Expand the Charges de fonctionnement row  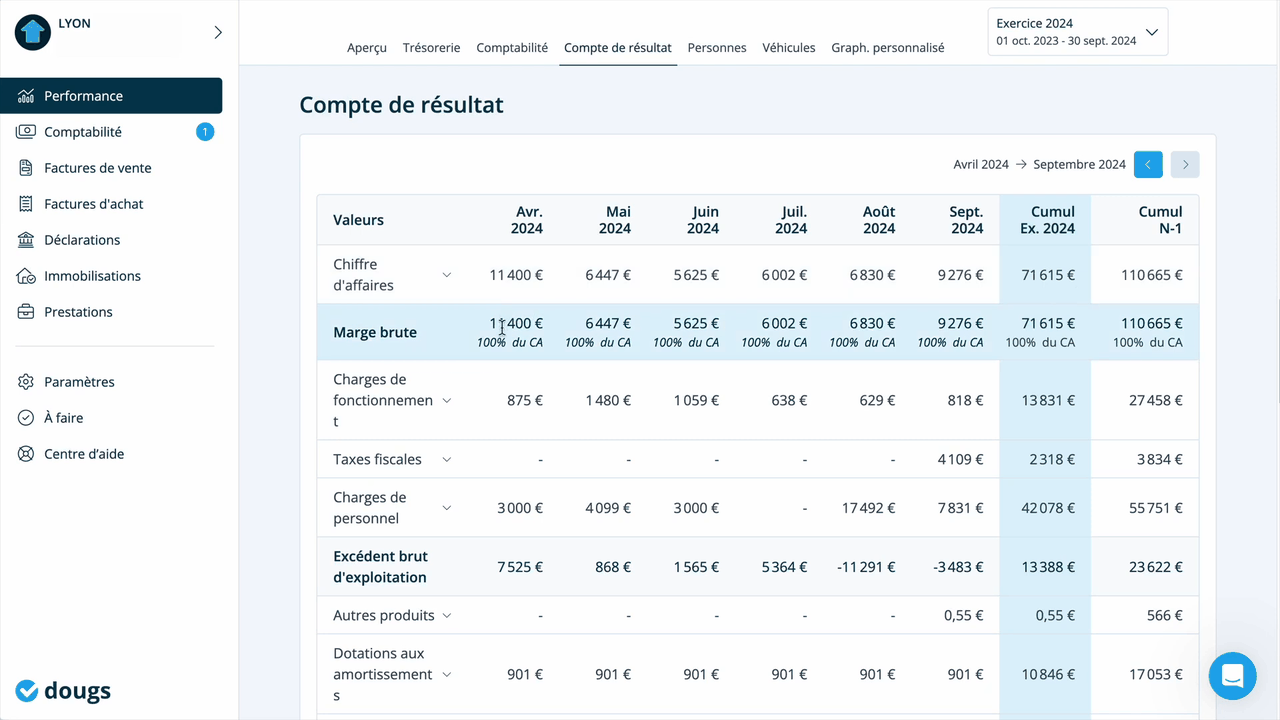click(x=447, y=400)
